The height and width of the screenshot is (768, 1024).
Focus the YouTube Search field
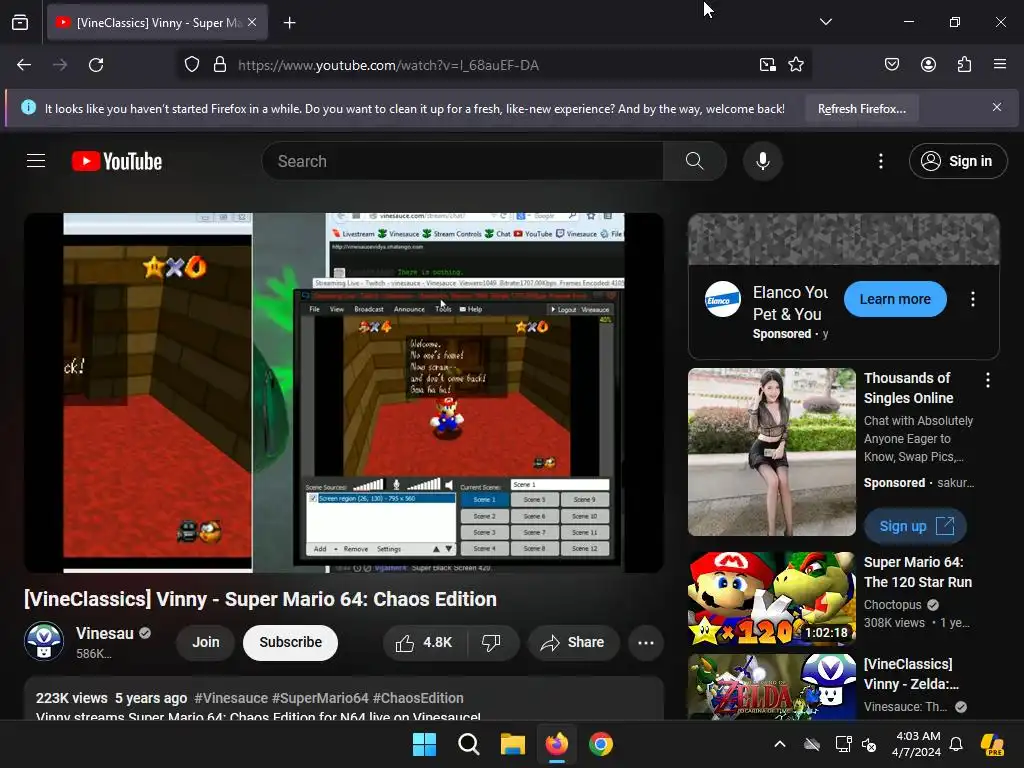point(462,161)
